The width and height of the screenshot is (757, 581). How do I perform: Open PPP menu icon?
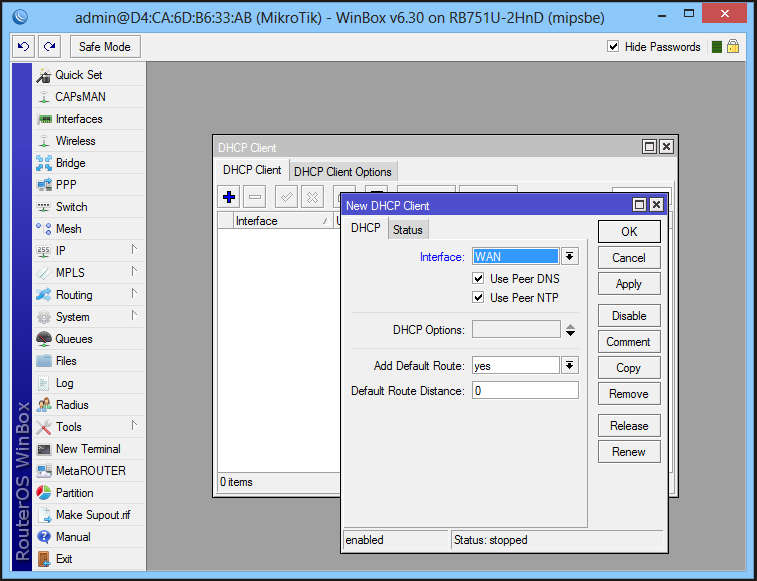[x=44, y=185]
